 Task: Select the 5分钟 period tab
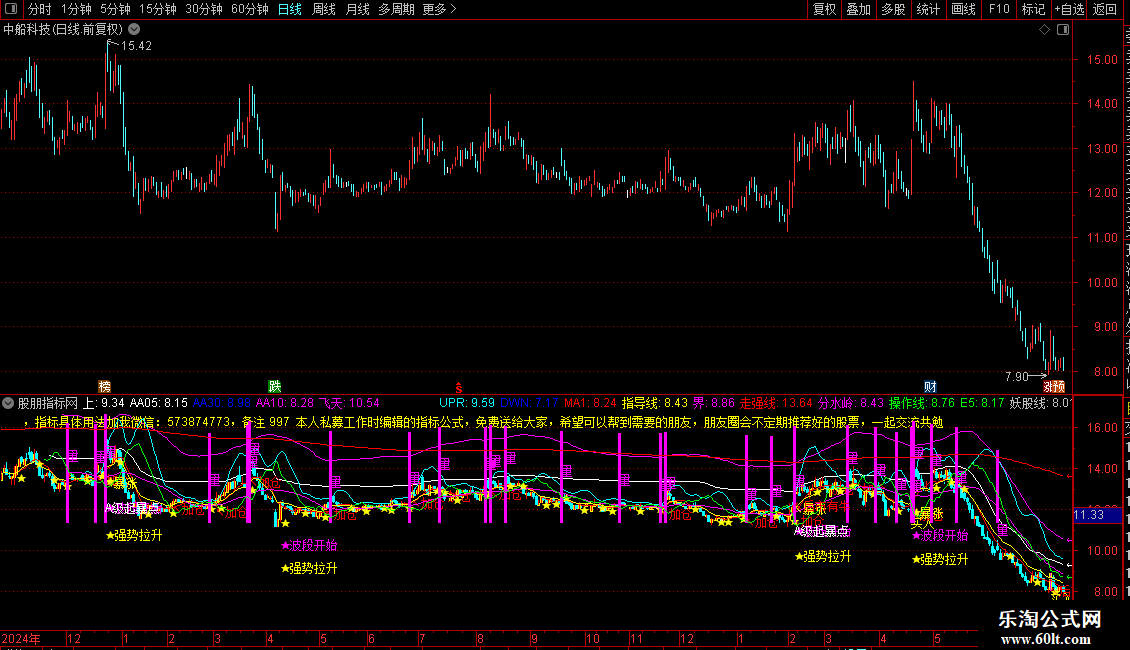(x=115, y=9)
